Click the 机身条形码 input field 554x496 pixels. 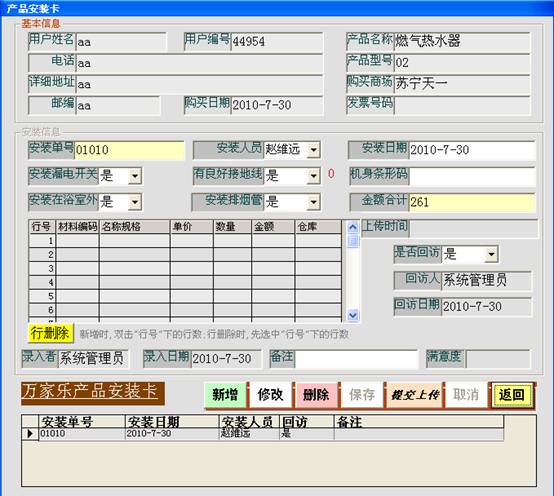click(472, 176)
